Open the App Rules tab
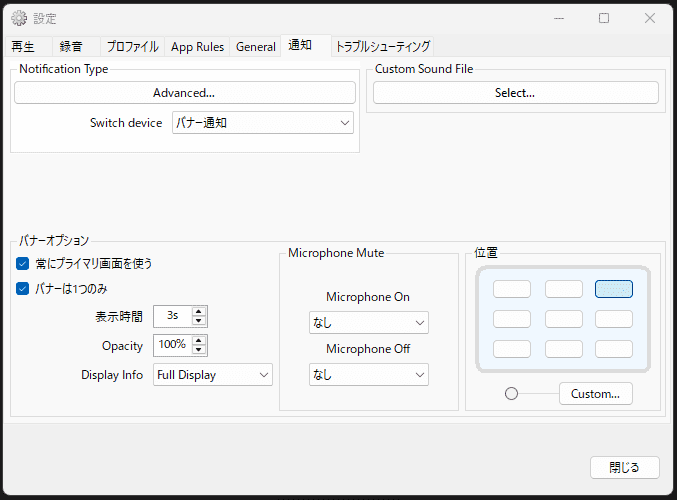Viewport: 677px width, 500px height. pyautogui.click(x=197, y=47)
